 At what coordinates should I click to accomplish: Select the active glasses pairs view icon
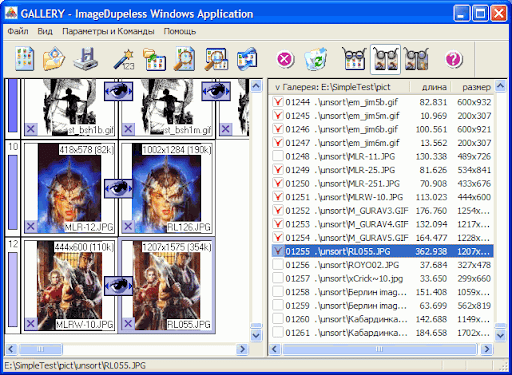[x=385, y=59]
